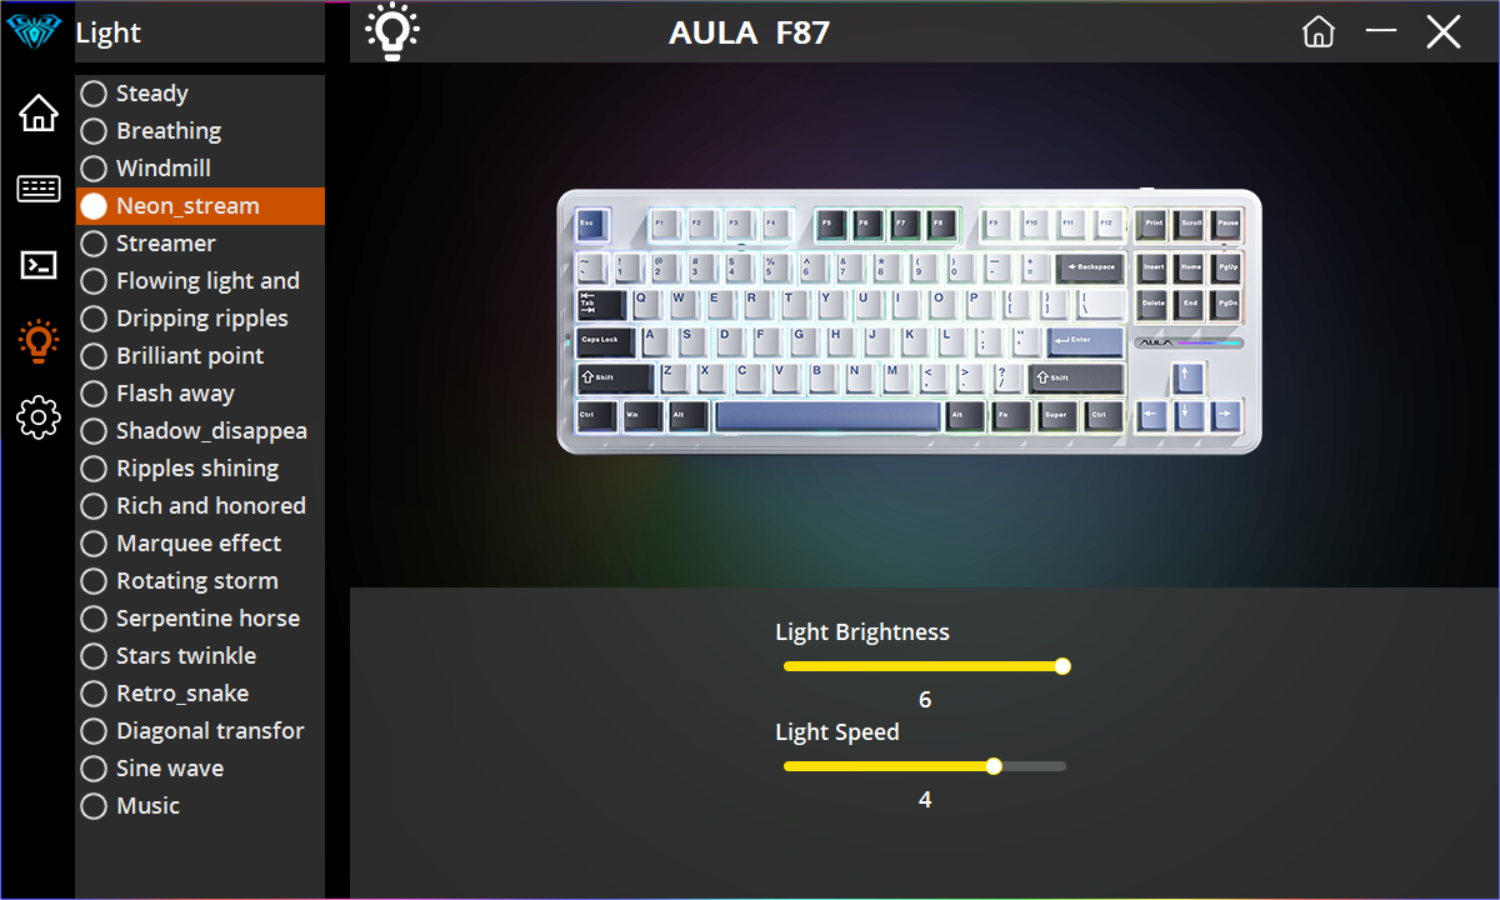Click the spacebar on keyboard preview
Viewport: 1500px width, 900px height.
(828, 415)
